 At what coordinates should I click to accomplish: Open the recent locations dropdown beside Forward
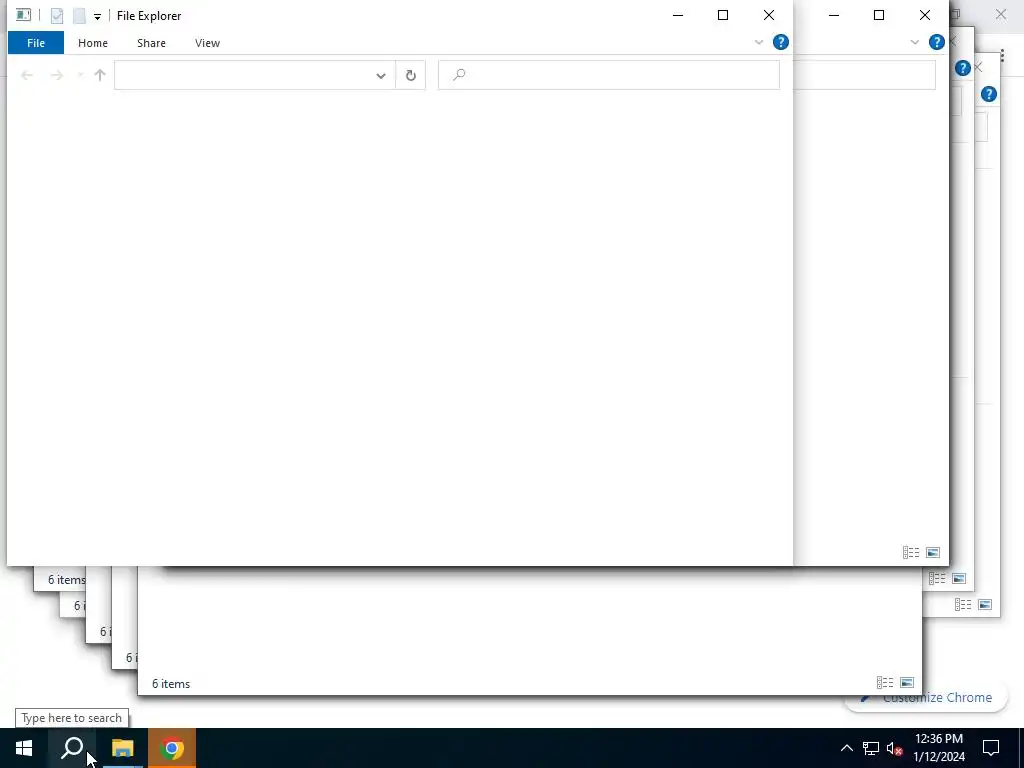tap(80, 75)
